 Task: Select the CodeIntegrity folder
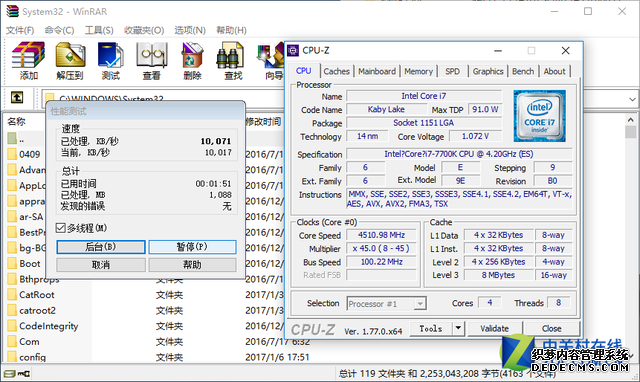coord(43,326)
